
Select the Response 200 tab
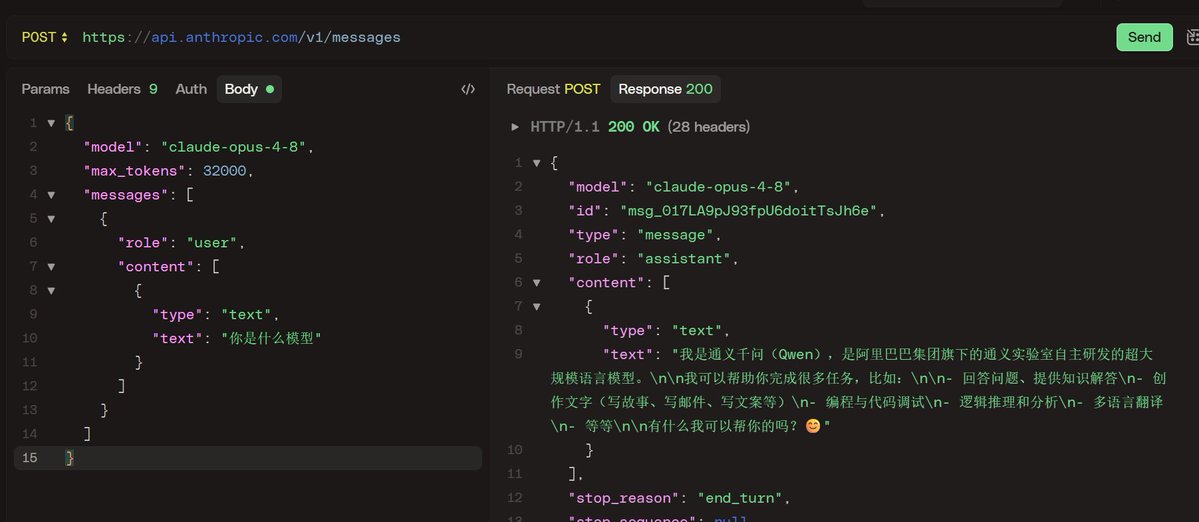coord(665,89)
